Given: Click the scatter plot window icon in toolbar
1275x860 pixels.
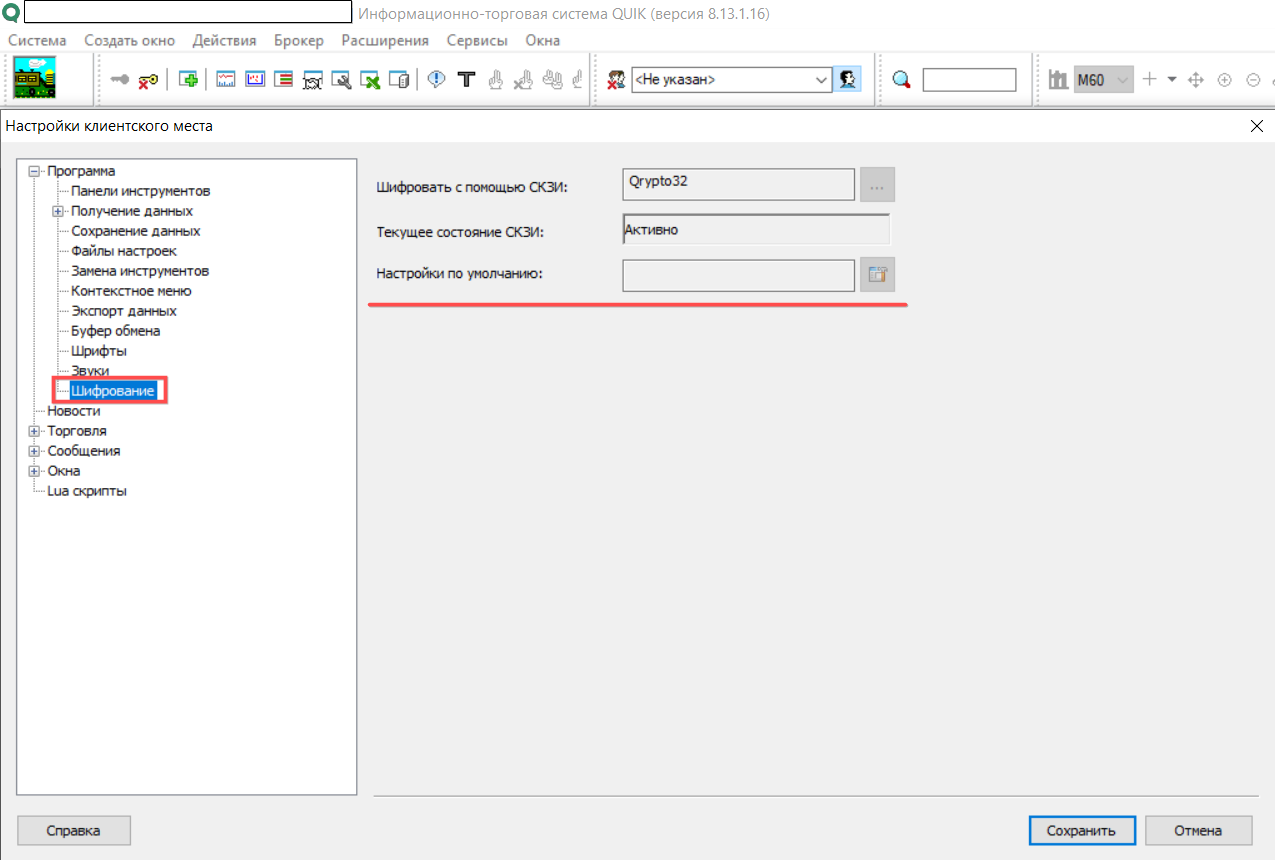Looking at the screenshot, I should 254,79.
